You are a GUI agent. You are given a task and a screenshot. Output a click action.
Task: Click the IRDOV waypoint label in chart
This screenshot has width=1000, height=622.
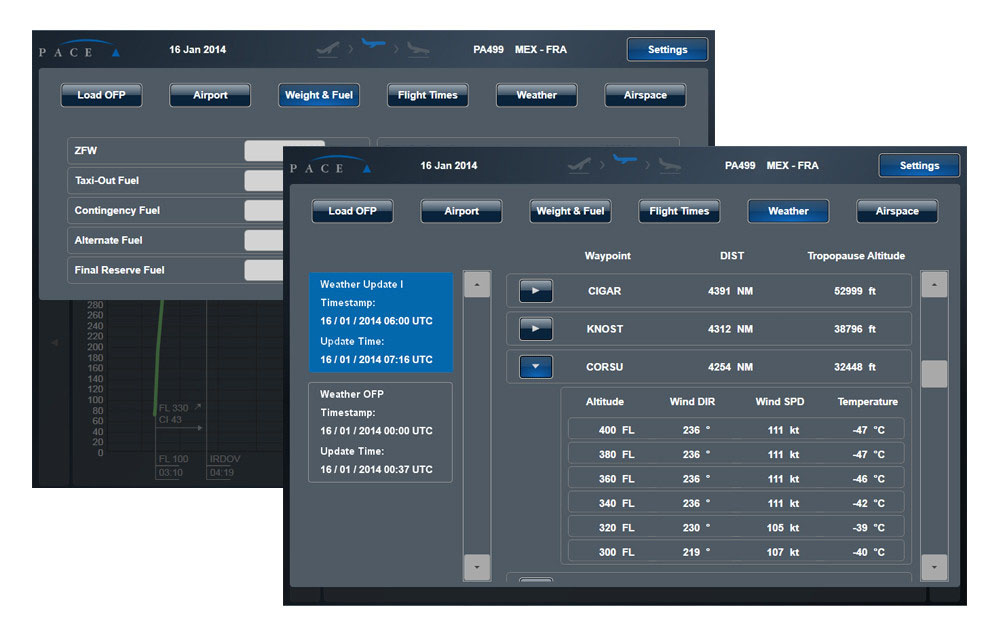tap(224, 459)
